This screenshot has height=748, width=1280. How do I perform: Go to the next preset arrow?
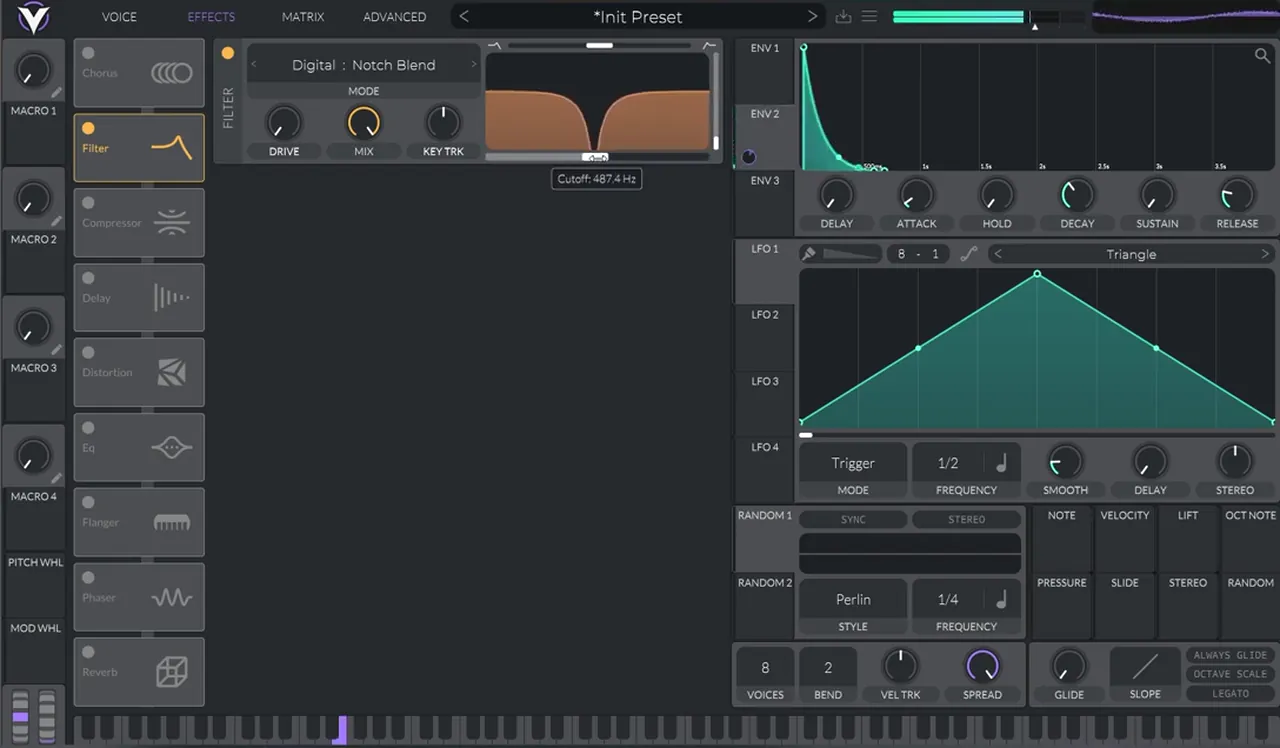[x=812, y=17]
